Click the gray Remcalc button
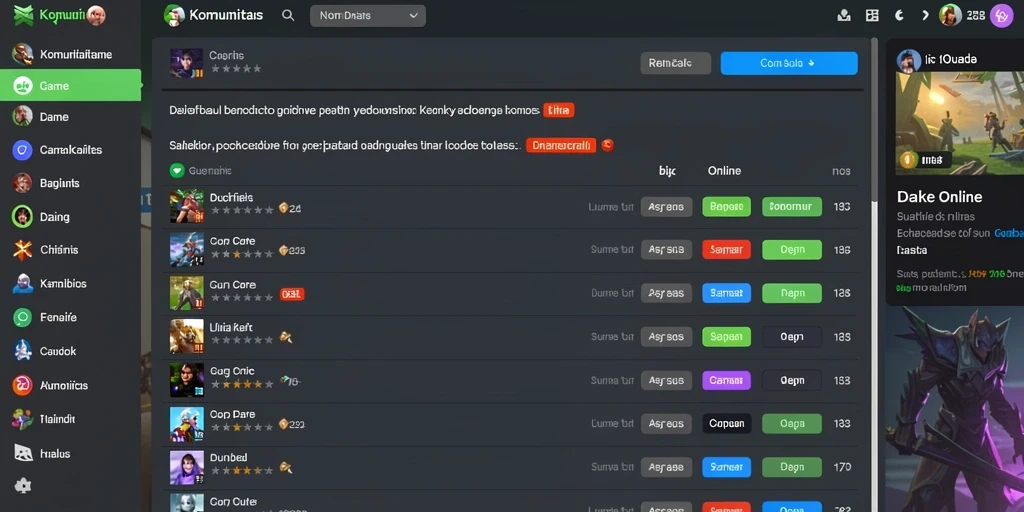 point(675,63)
